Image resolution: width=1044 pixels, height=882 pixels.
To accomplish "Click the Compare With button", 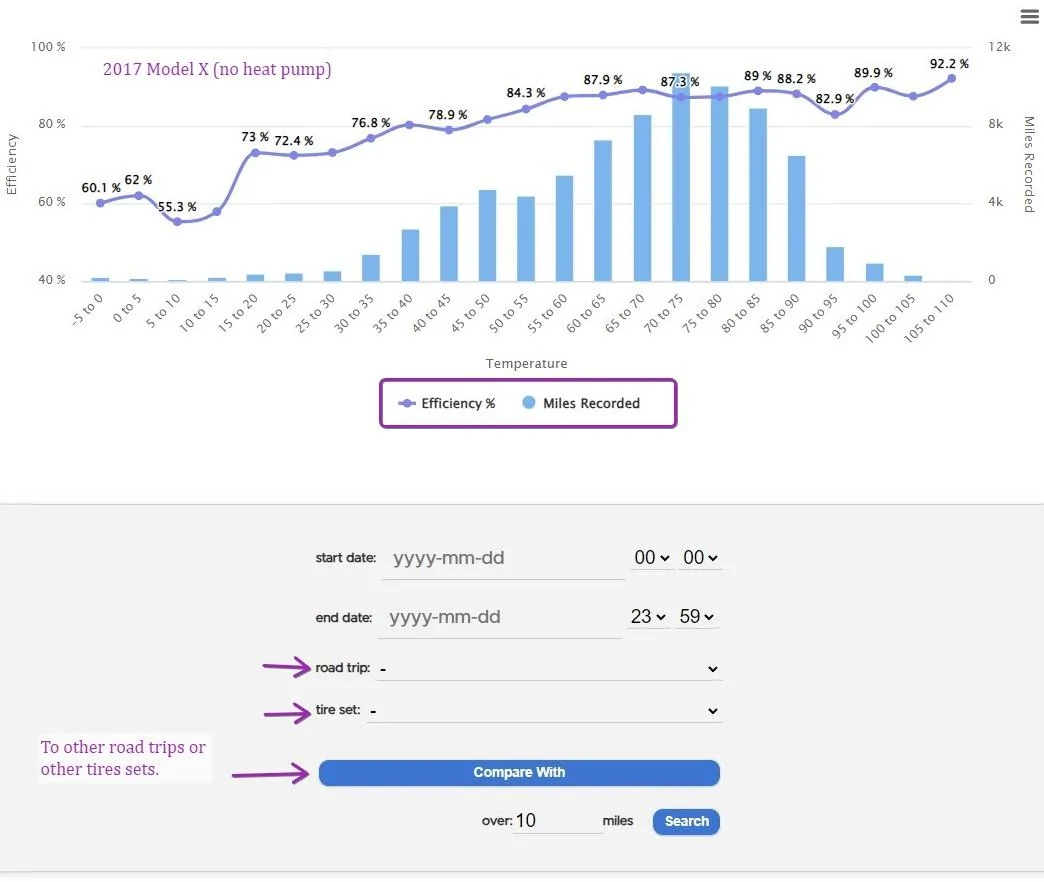I will (x=519, y=773).
